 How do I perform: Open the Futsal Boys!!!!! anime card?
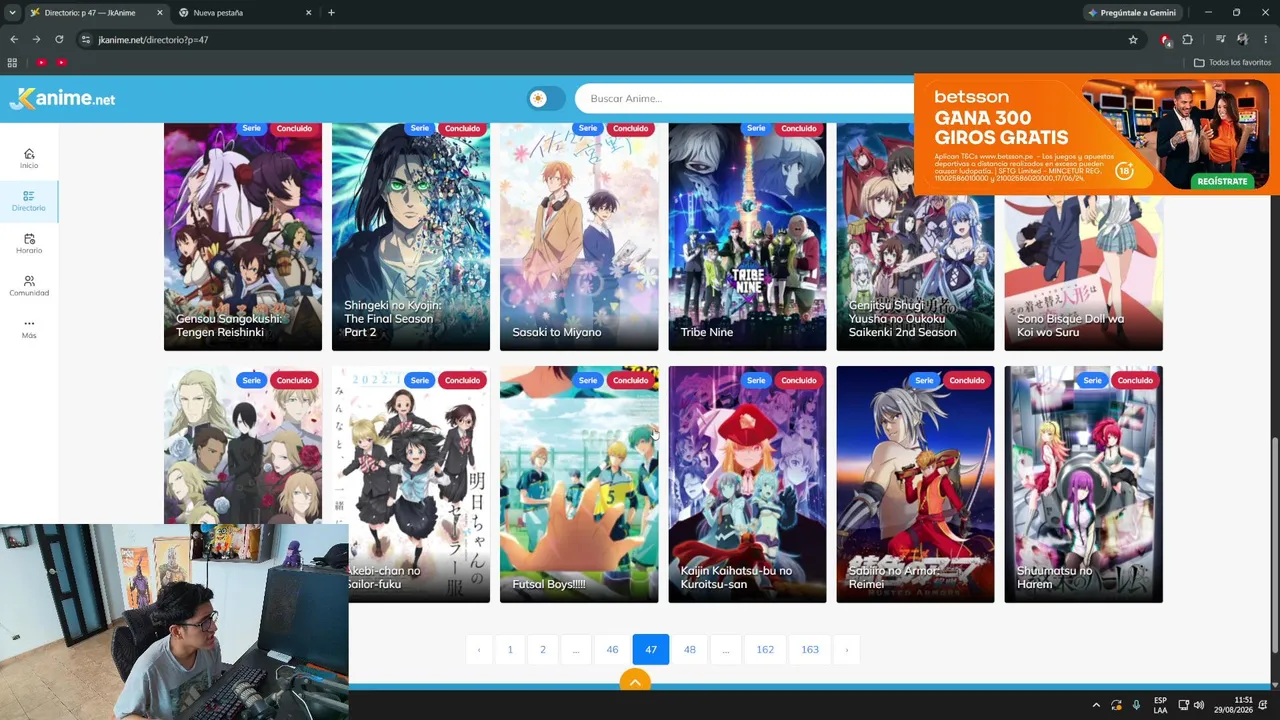point(579,484)
